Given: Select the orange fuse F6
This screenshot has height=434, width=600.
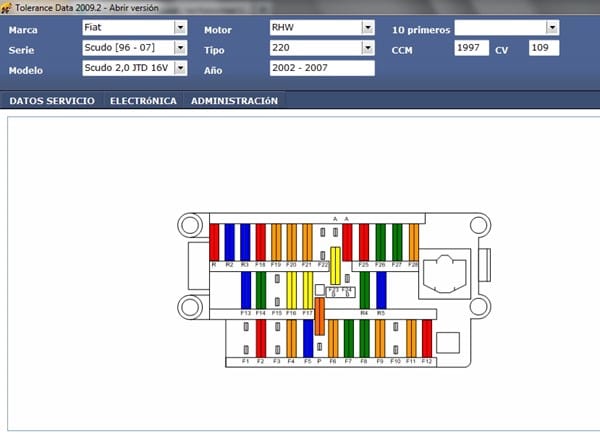Looking at the screenshot, I should (x=333, y=339).
